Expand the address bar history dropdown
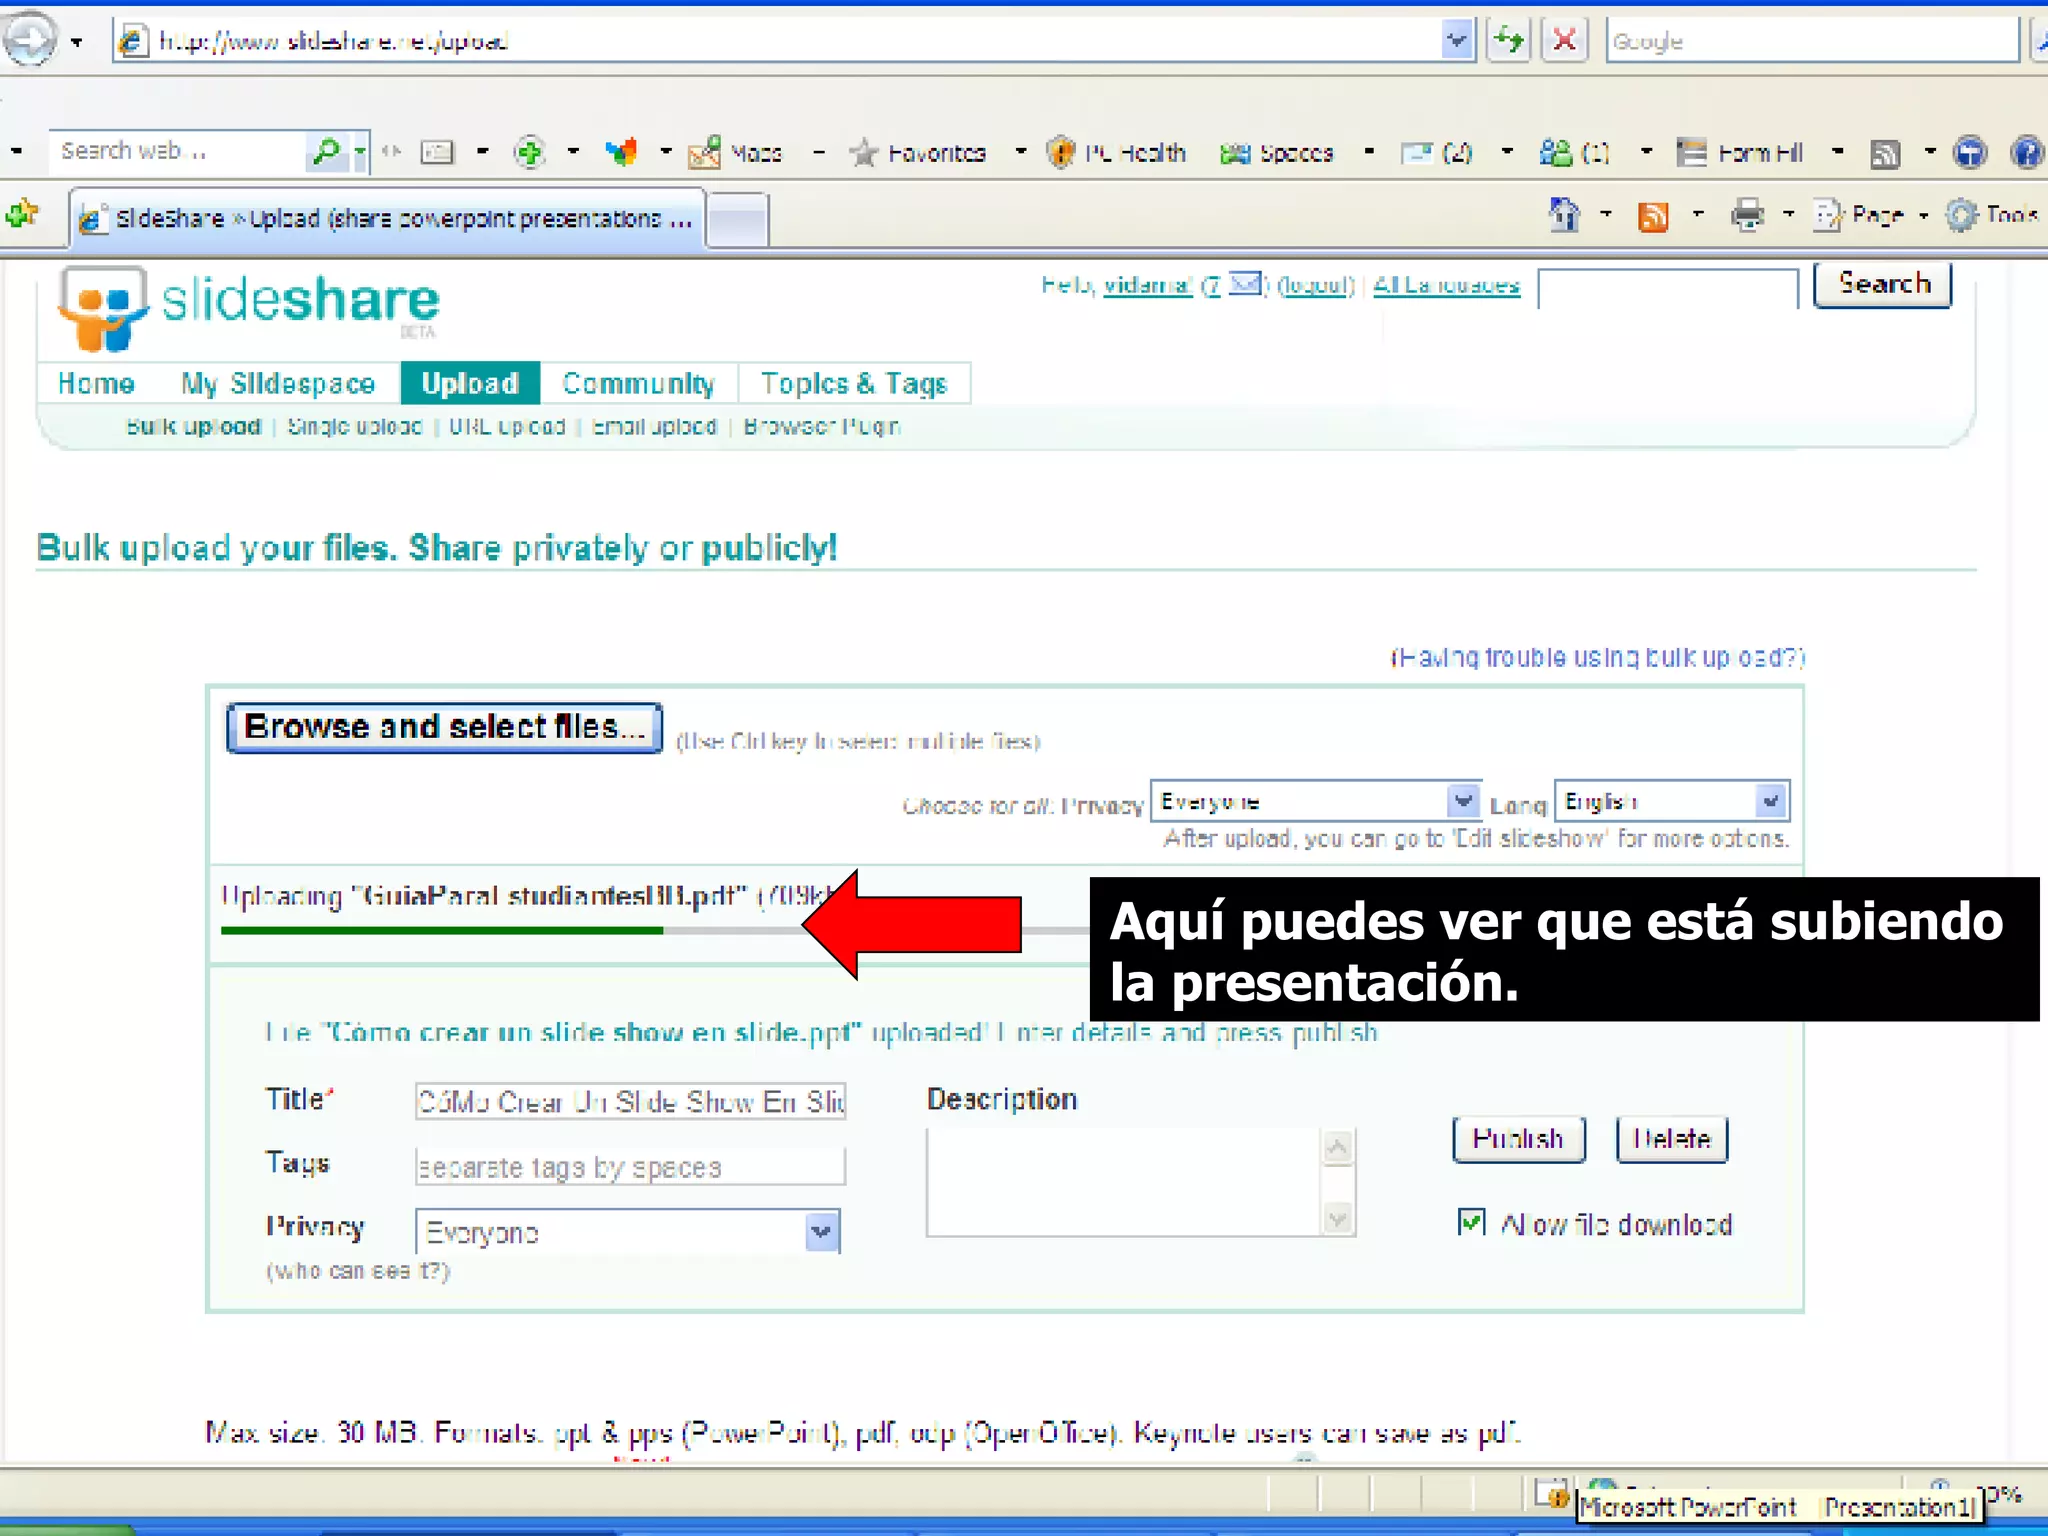Image resolution: width=2048 pixels, height=1536 pixels. point(1457,41)
